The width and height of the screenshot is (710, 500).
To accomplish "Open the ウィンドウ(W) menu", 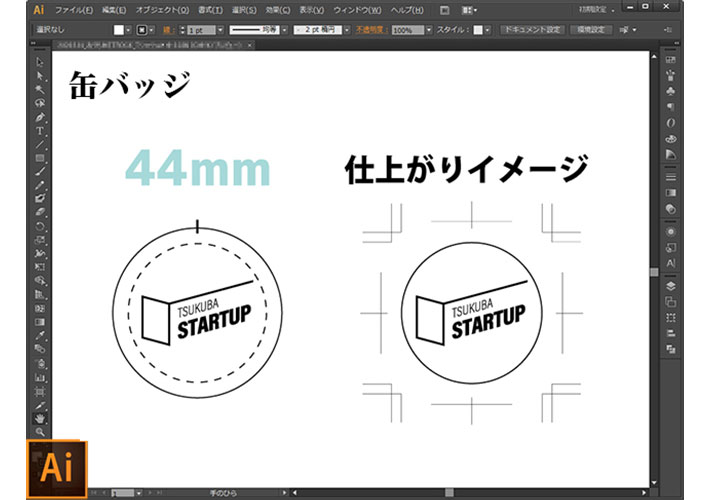I will point(357,10).
